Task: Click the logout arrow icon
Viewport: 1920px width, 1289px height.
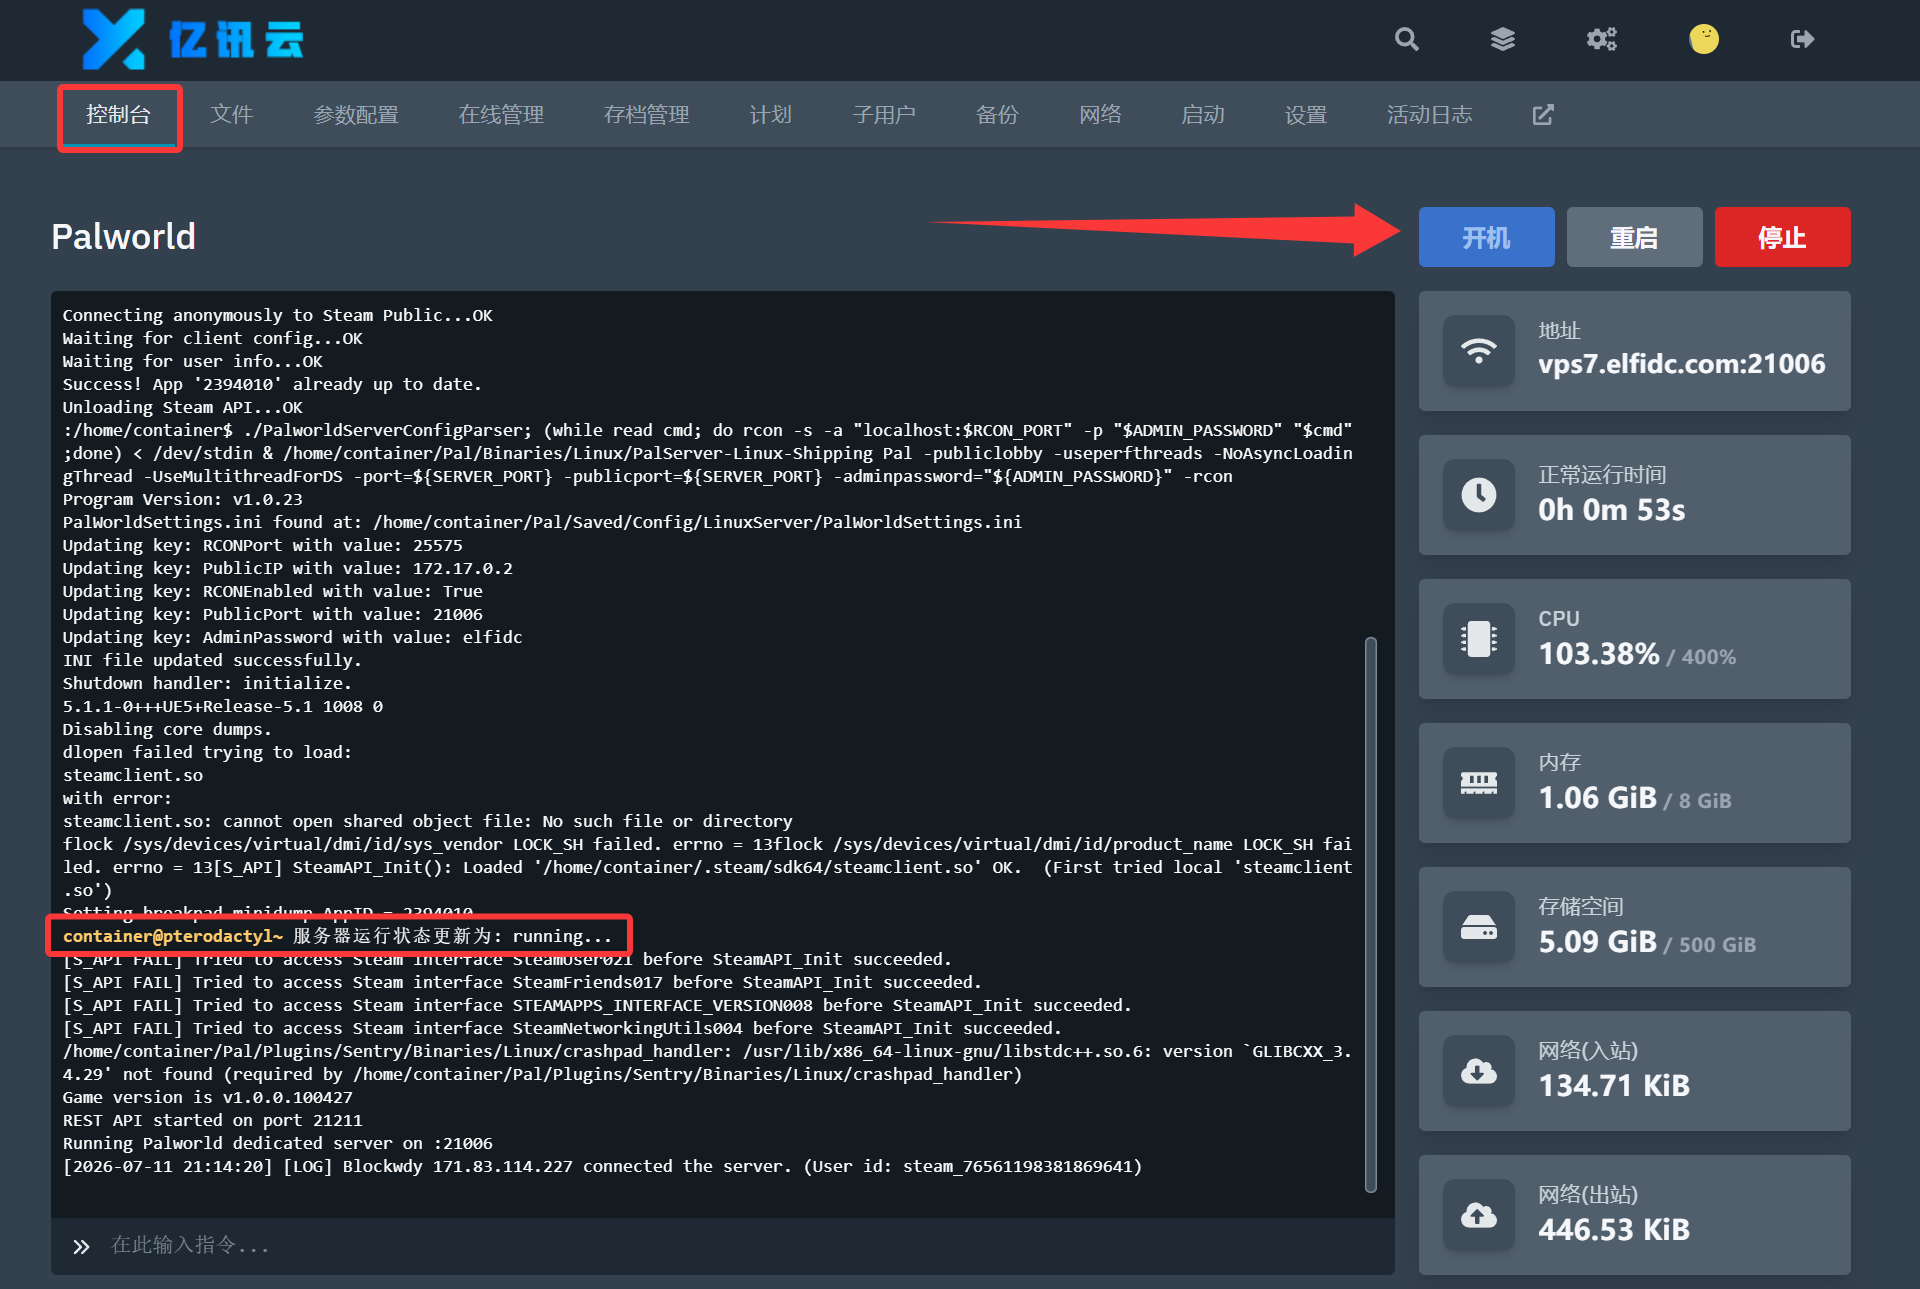Action: tap(1802, 39)
